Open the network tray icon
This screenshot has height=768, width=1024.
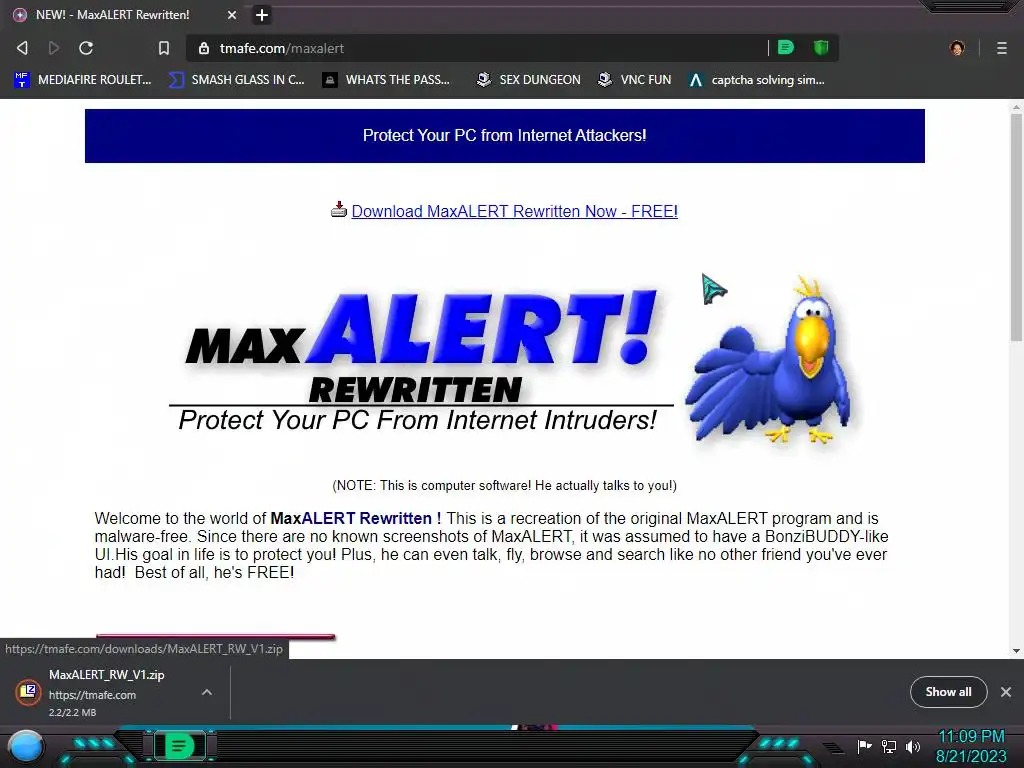click(x=889, y=746)
